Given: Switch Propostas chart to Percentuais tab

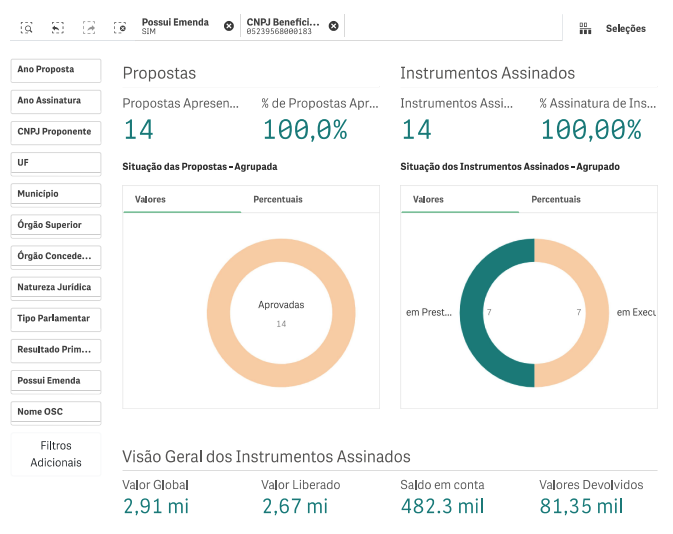Looking at the screenshot, I should [x=277, y=199].
